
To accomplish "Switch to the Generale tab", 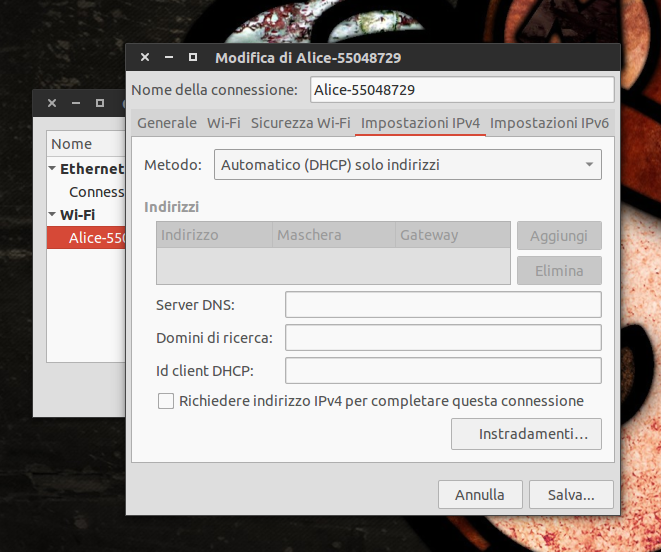I will point(167,123).
